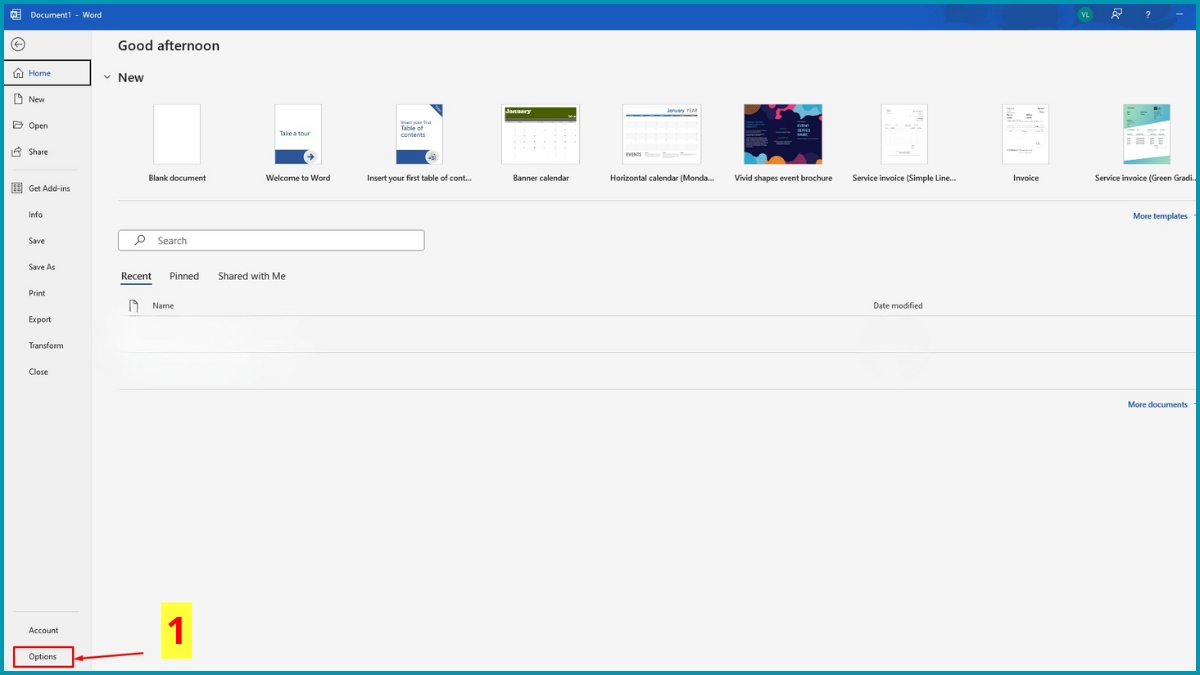This screenshot has width=1200, height=675.
Task: Select Transform in the sidebar
Action: [x=47, y=345]
